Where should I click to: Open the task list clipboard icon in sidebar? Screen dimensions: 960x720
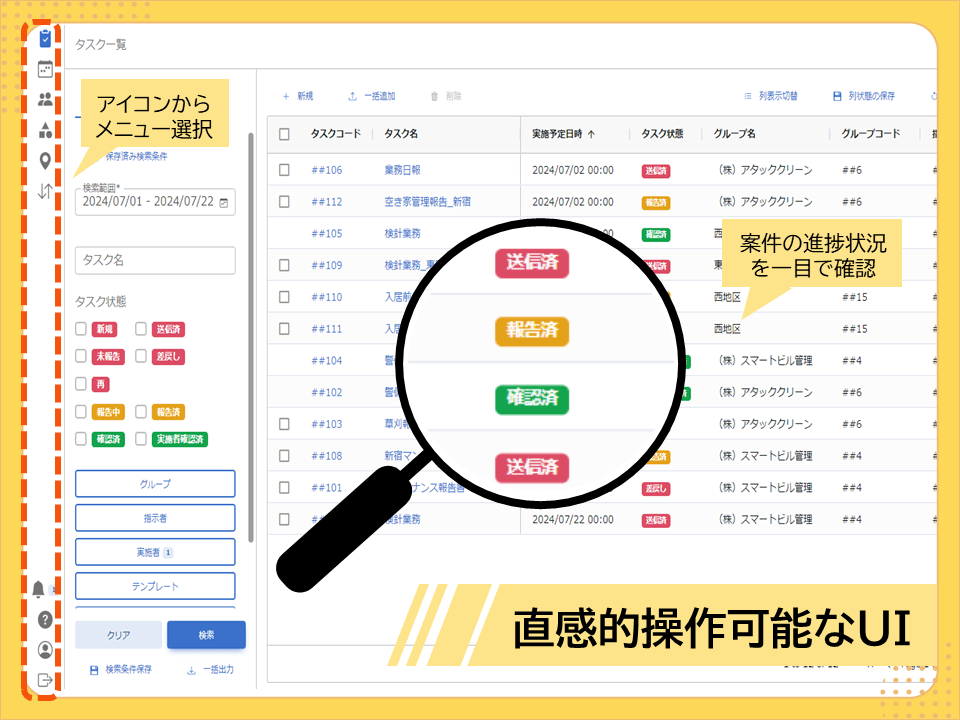(45, 39)
